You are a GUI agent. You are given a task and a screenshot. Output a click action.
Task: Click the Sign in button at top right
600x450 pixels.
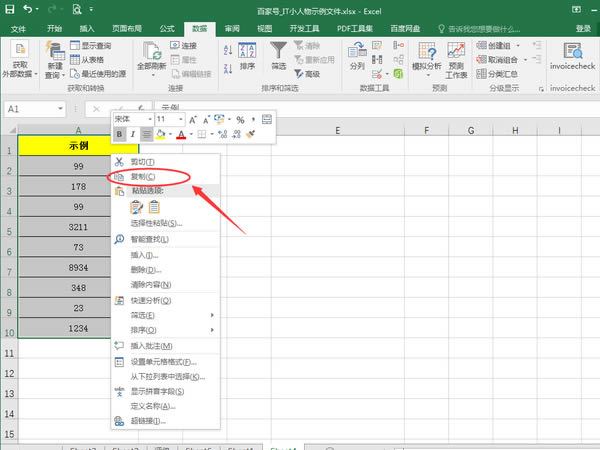tap(584, 29)
